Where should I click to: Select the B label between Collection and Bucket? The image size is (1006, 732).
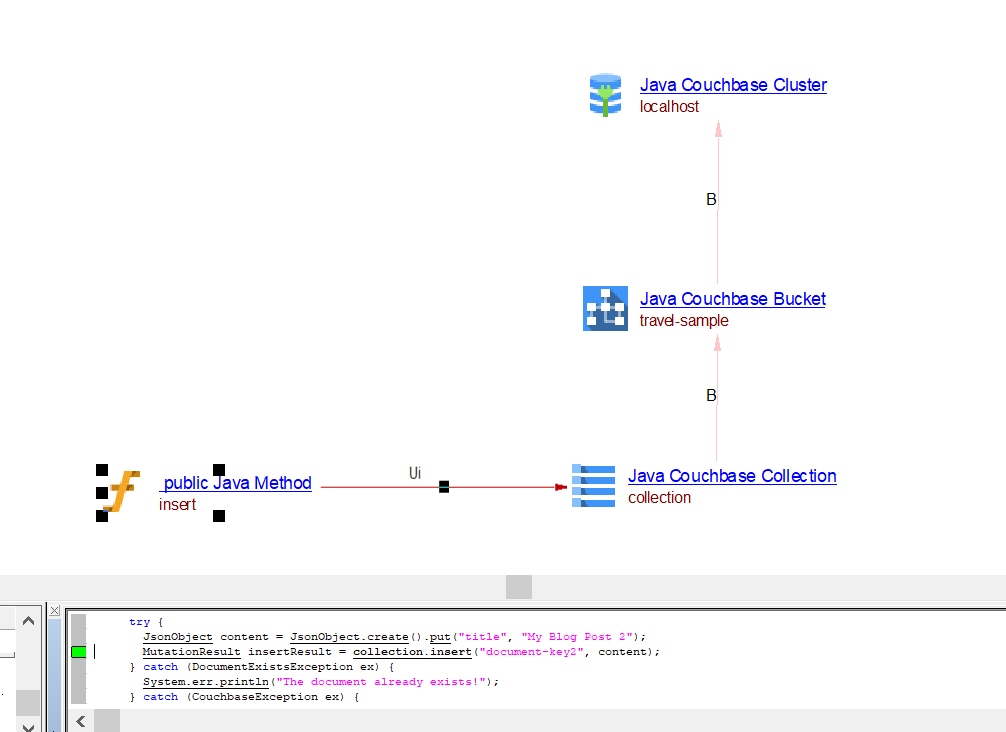tap(711, 396)
